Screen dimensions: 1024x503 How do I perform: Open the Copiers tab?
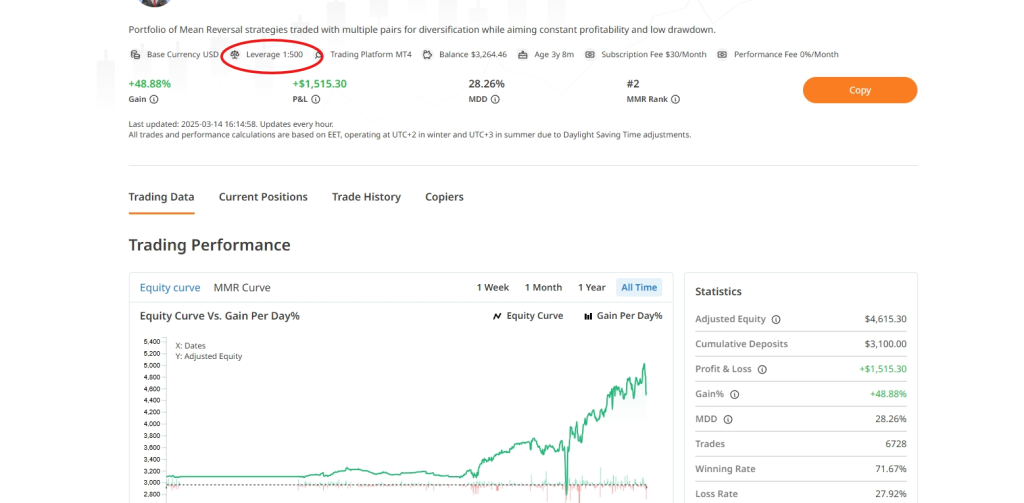pyautogui.click(x=444, y=197)
